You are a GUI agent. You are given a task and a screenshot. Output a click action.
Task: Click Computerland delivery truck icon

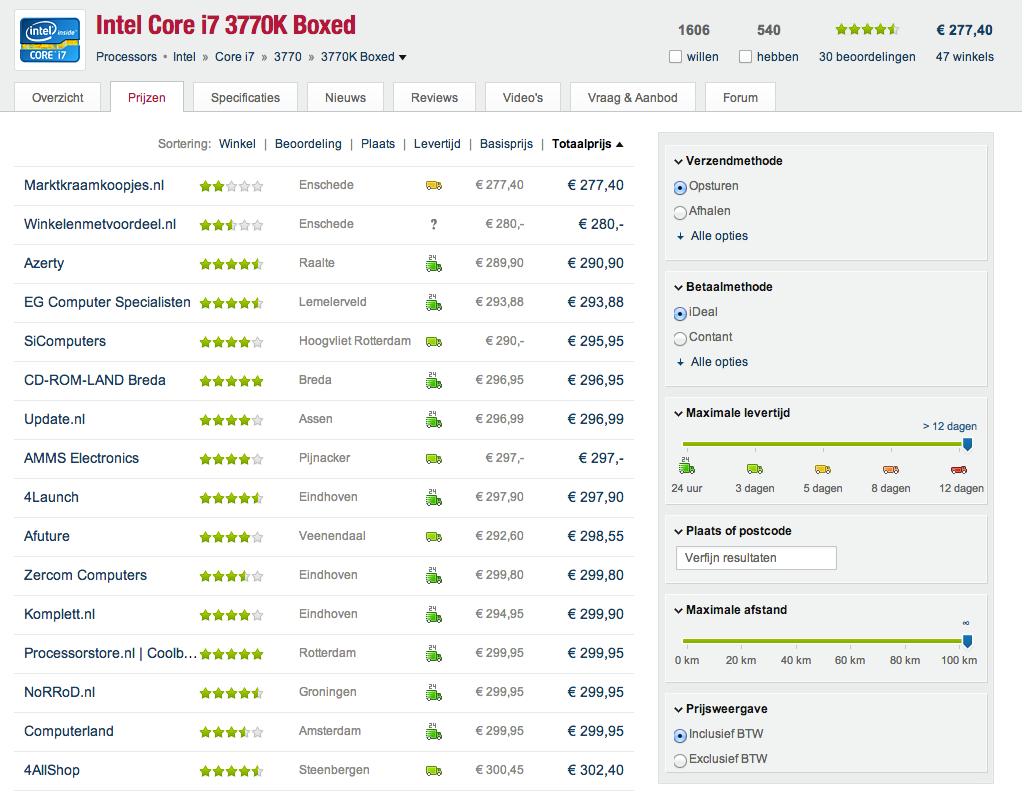[x=433, y=731]
